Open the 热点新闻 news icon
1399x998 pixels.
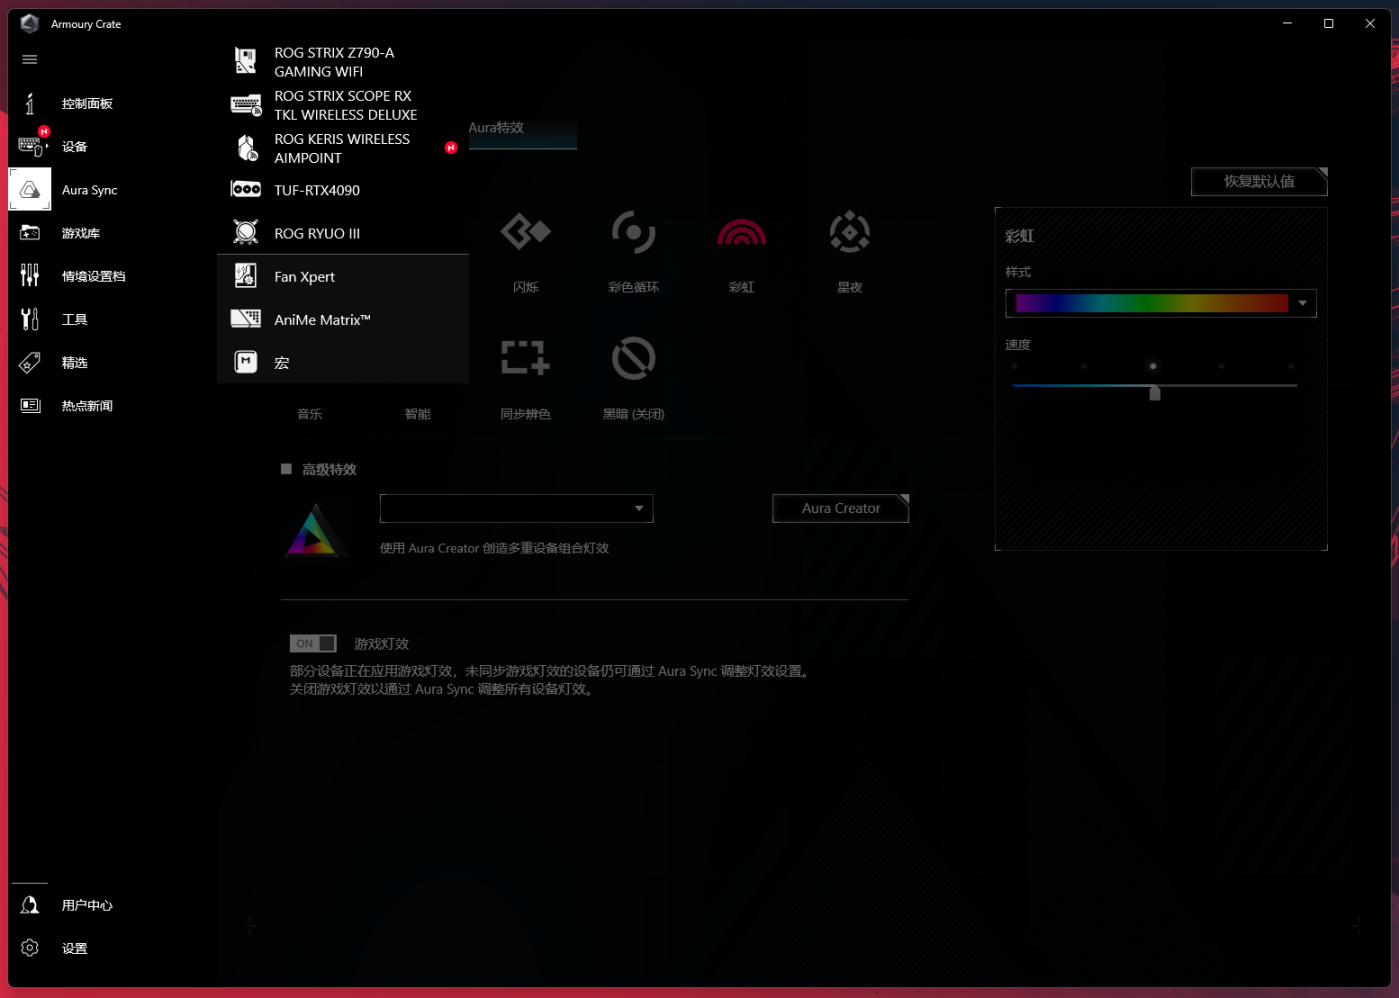(30, 405)
